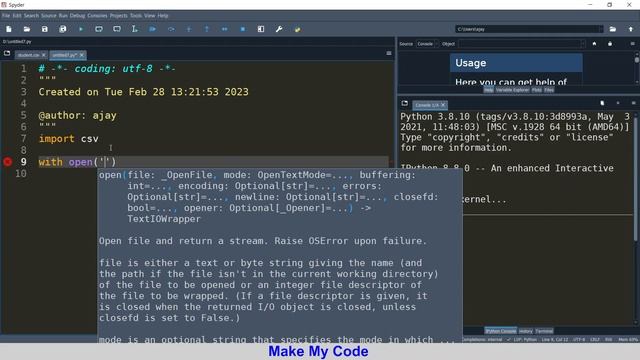The height and width of the screenshot is (360, 640).
Task: Open the Tools menu
Action: [x=136, y=16]
